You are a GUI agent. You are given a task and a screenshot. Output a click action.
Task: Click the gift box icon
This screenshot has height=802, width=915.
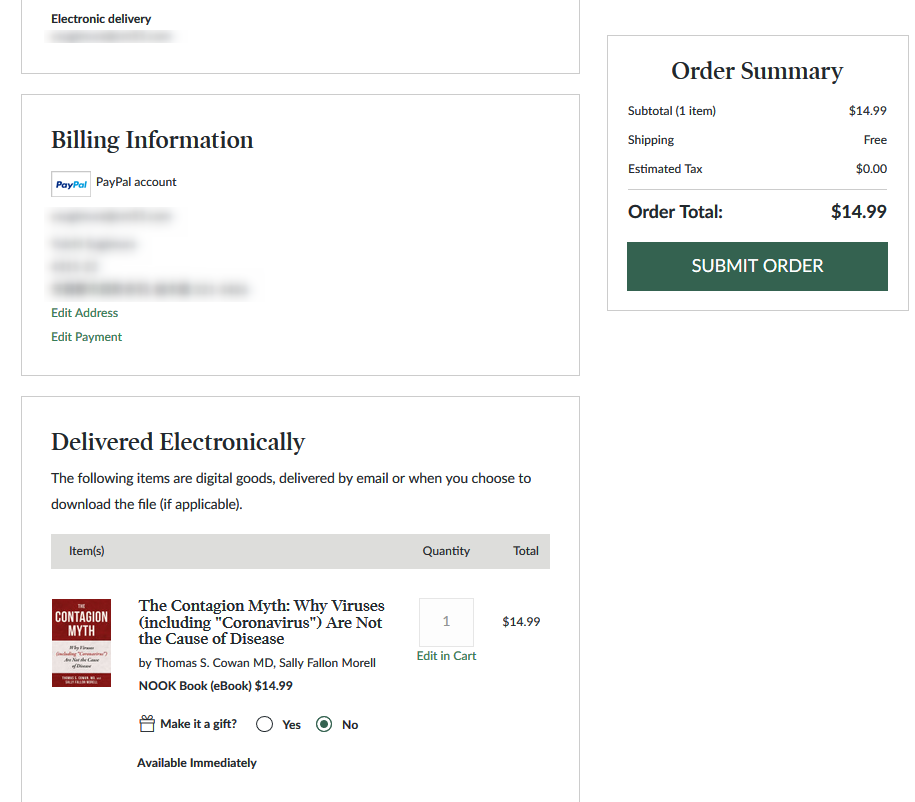click(x=147, y=724)
